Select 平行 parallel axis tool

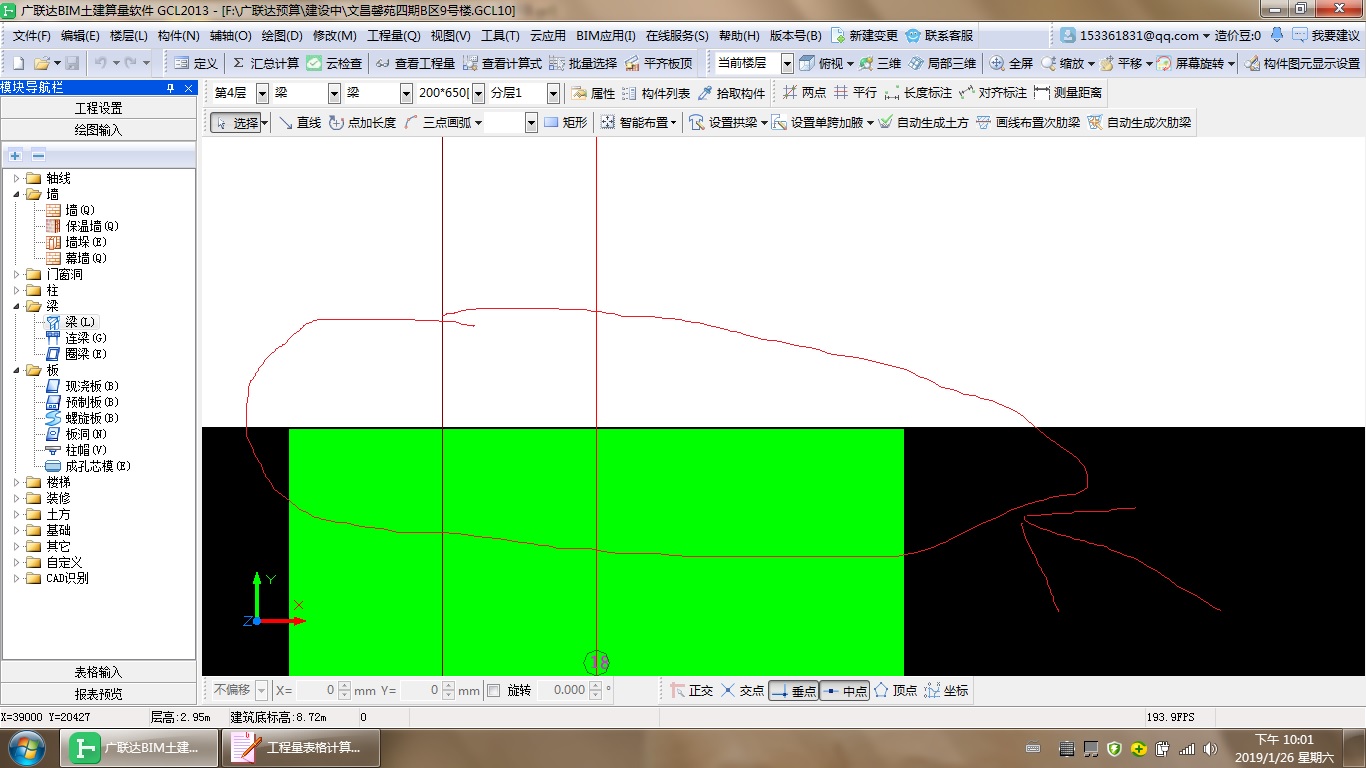tap(855, 93)
